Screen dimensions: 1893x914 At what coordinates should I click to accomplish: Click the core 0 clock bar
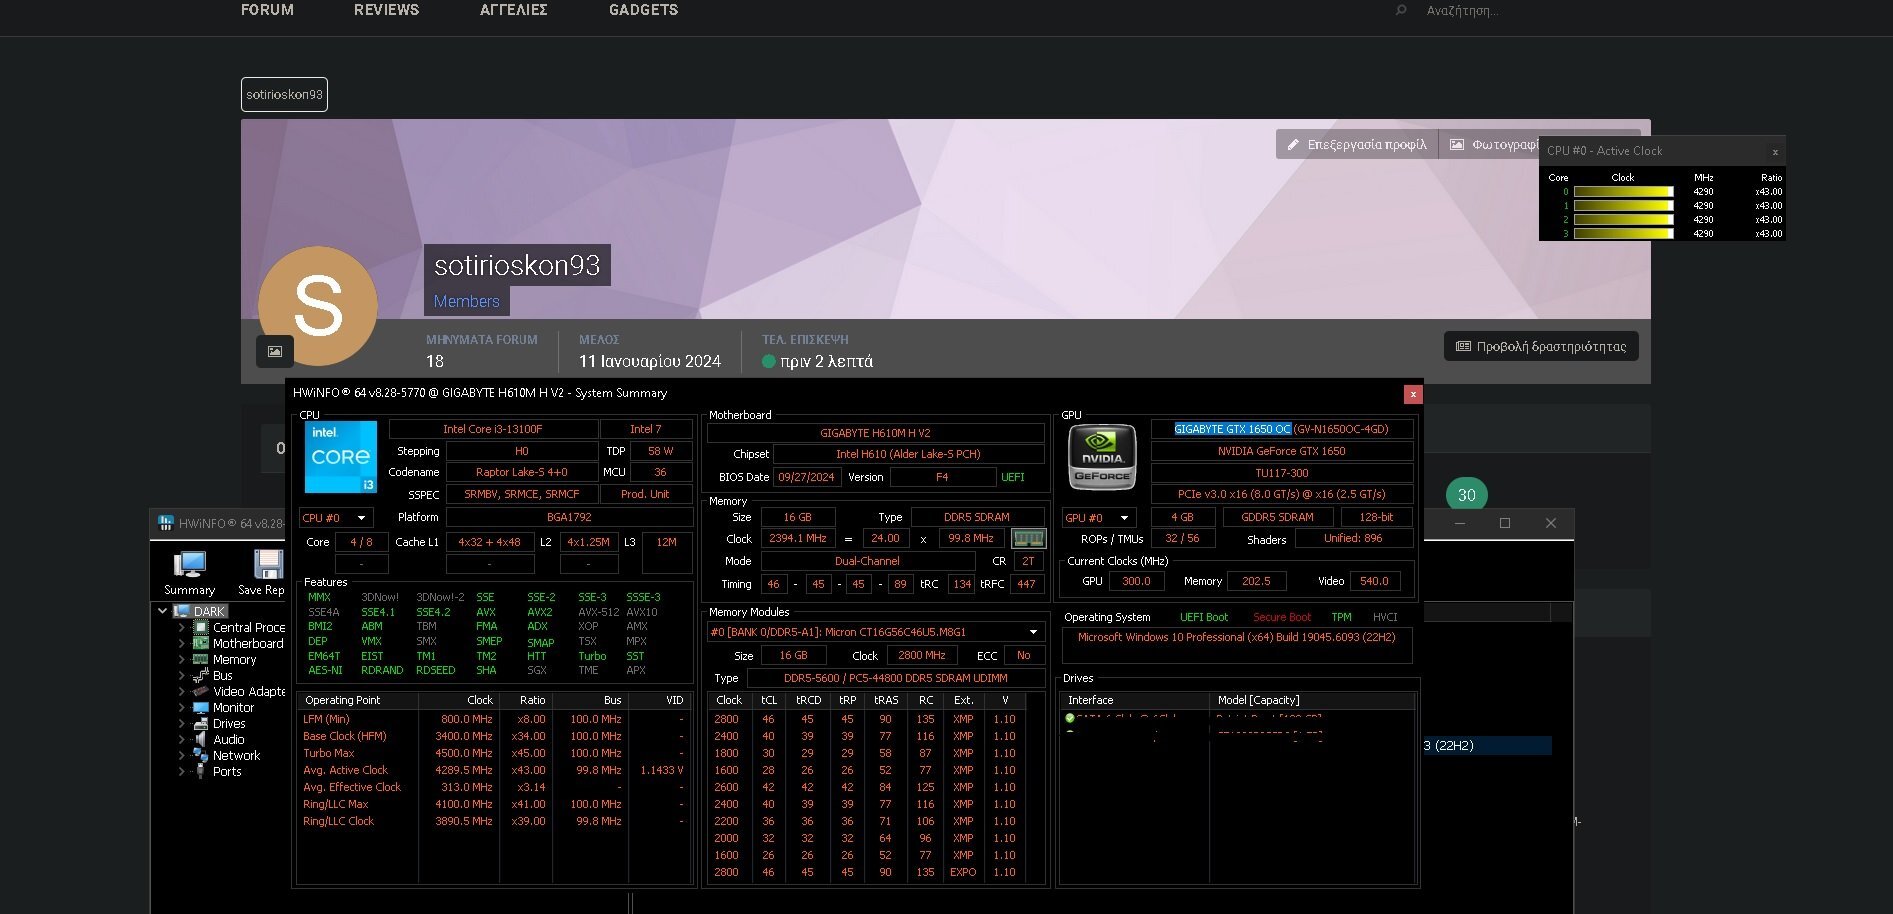1623,192
